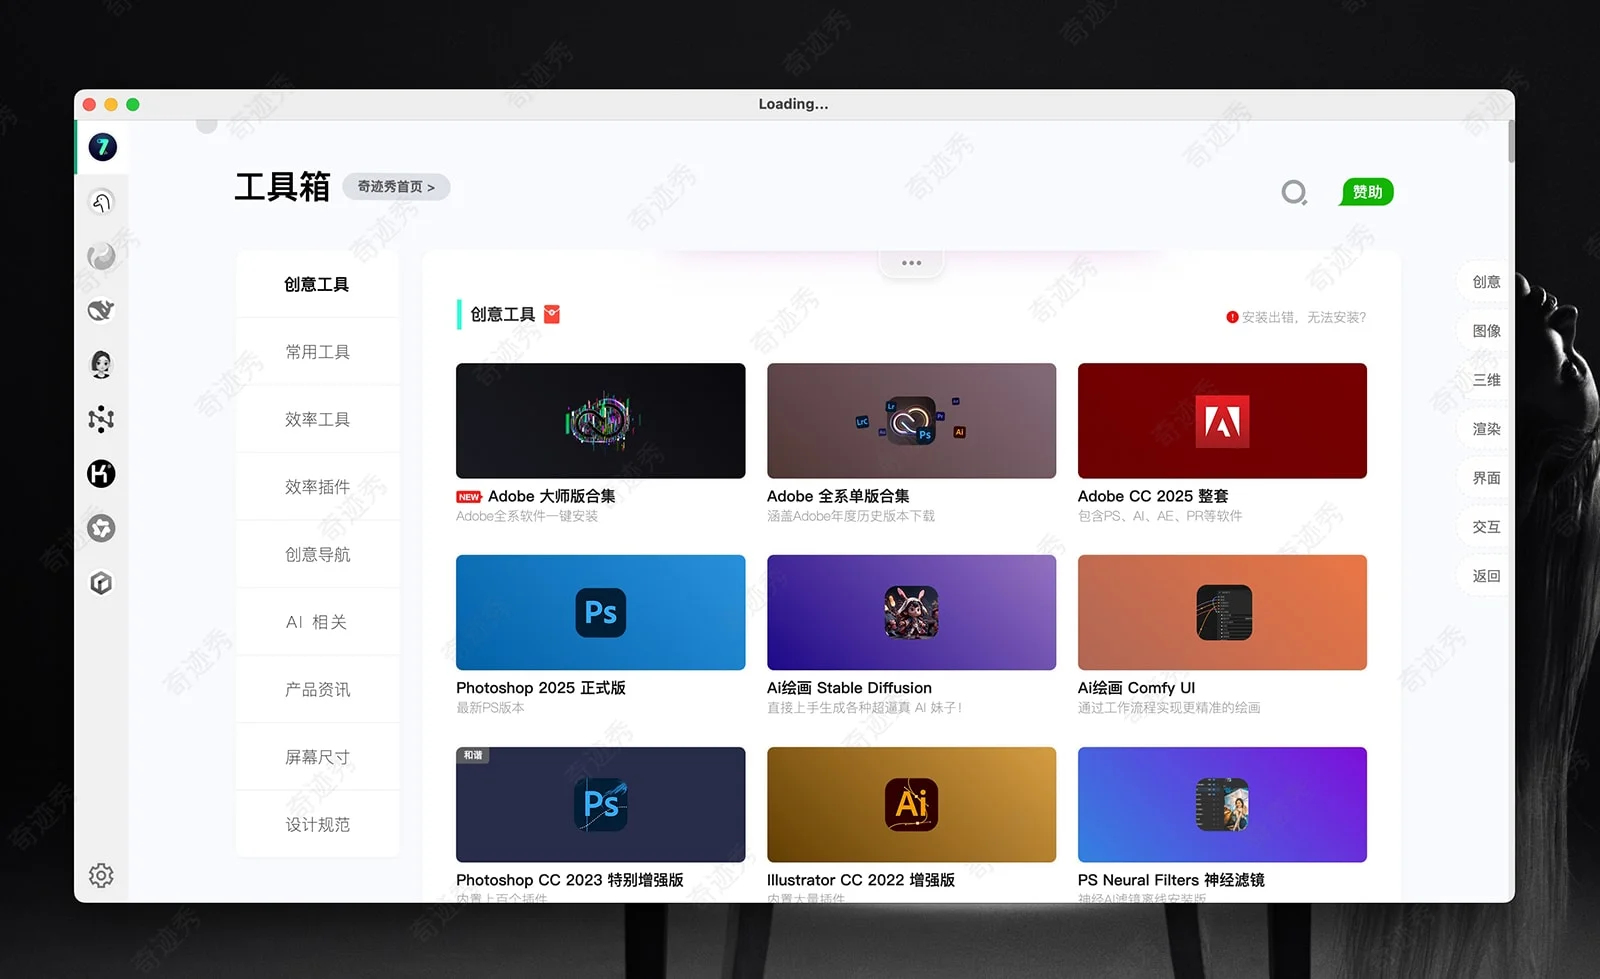Open the Photoshop 2025 正式版 thumbnail

[x=599, y=612]
